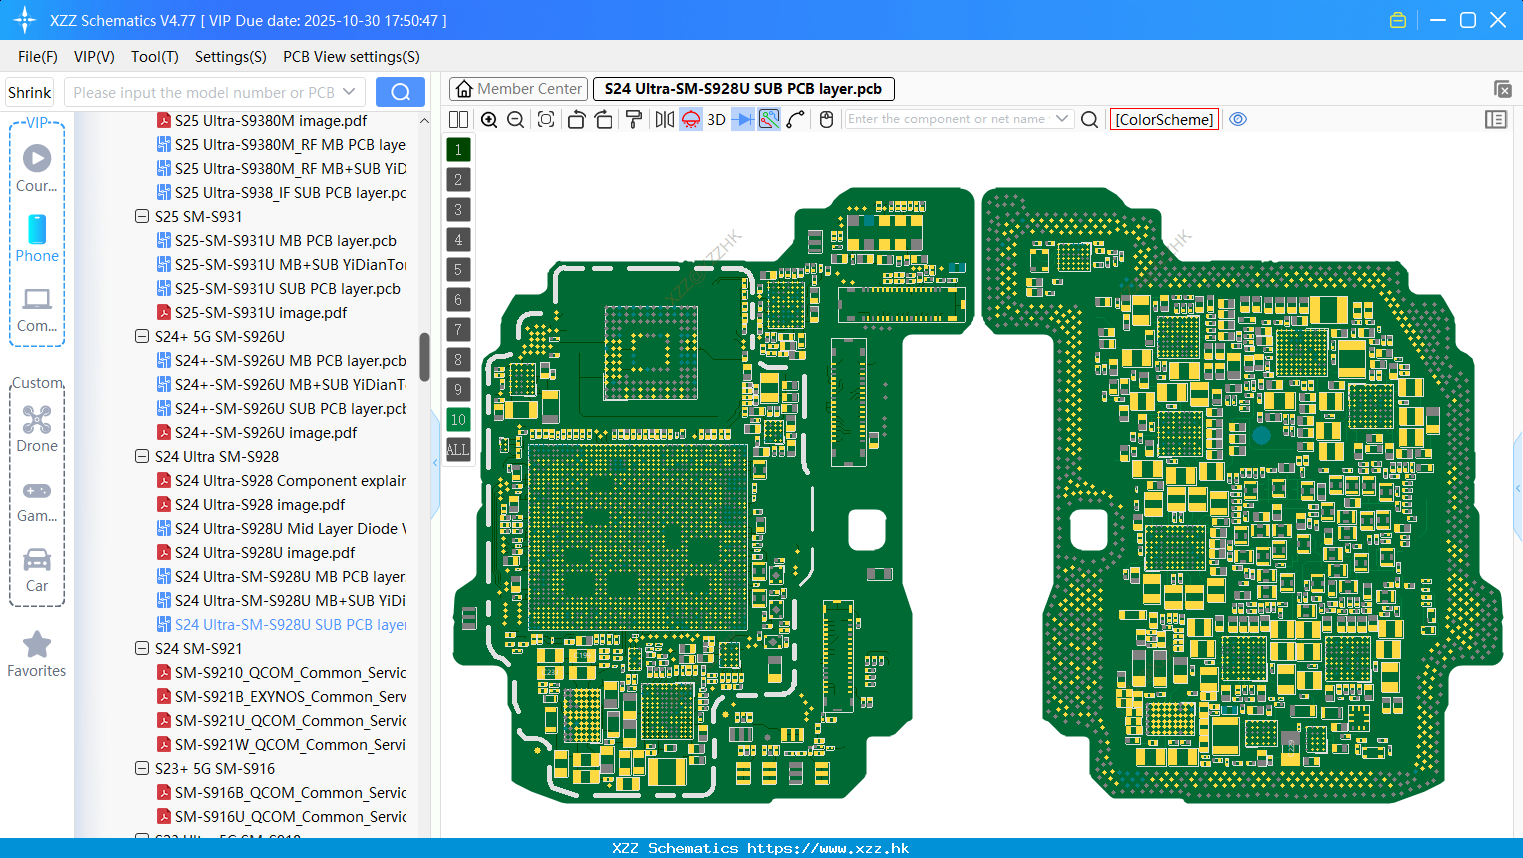
Task: Open the File(F) menu
Action: click(x=38, y=57)
